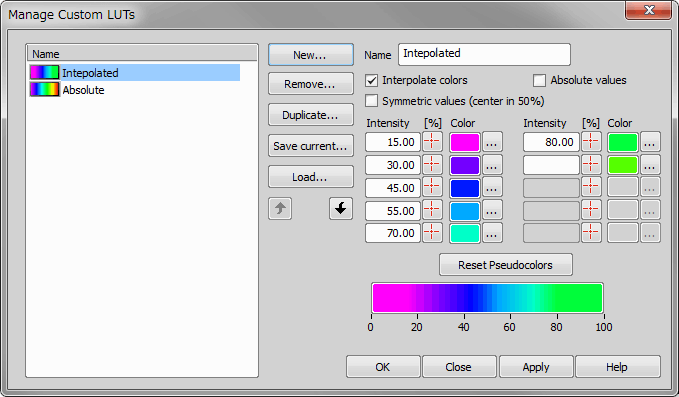This screenshot has width=679, height=397.
Task: Open color picker ellipsis for turquoise swatch
Action: click(x=492, y=233)
